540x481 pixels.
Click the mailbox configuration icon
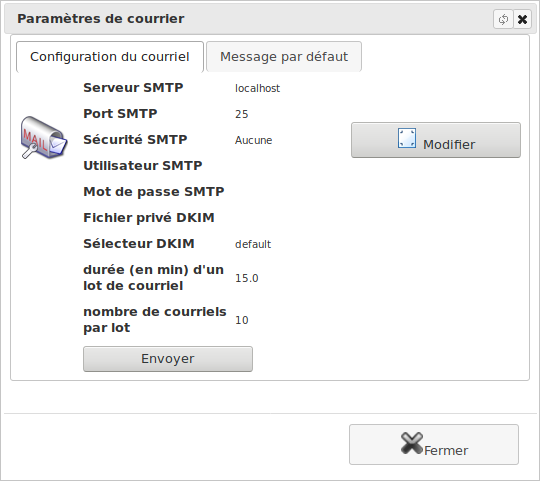tap(44, 137)
